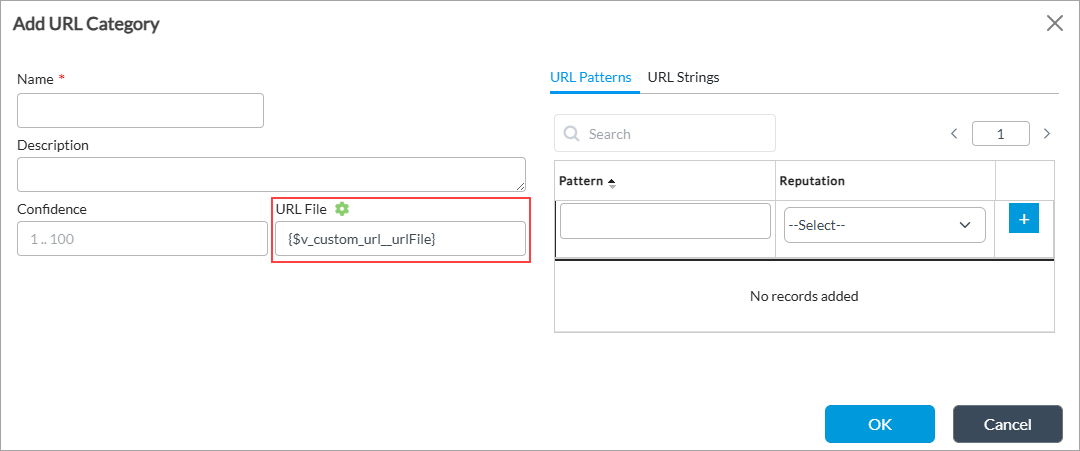The image size is (1080, 451).
Task: Close the Add URL Category dialog
Action: (x=1054, y=23)
